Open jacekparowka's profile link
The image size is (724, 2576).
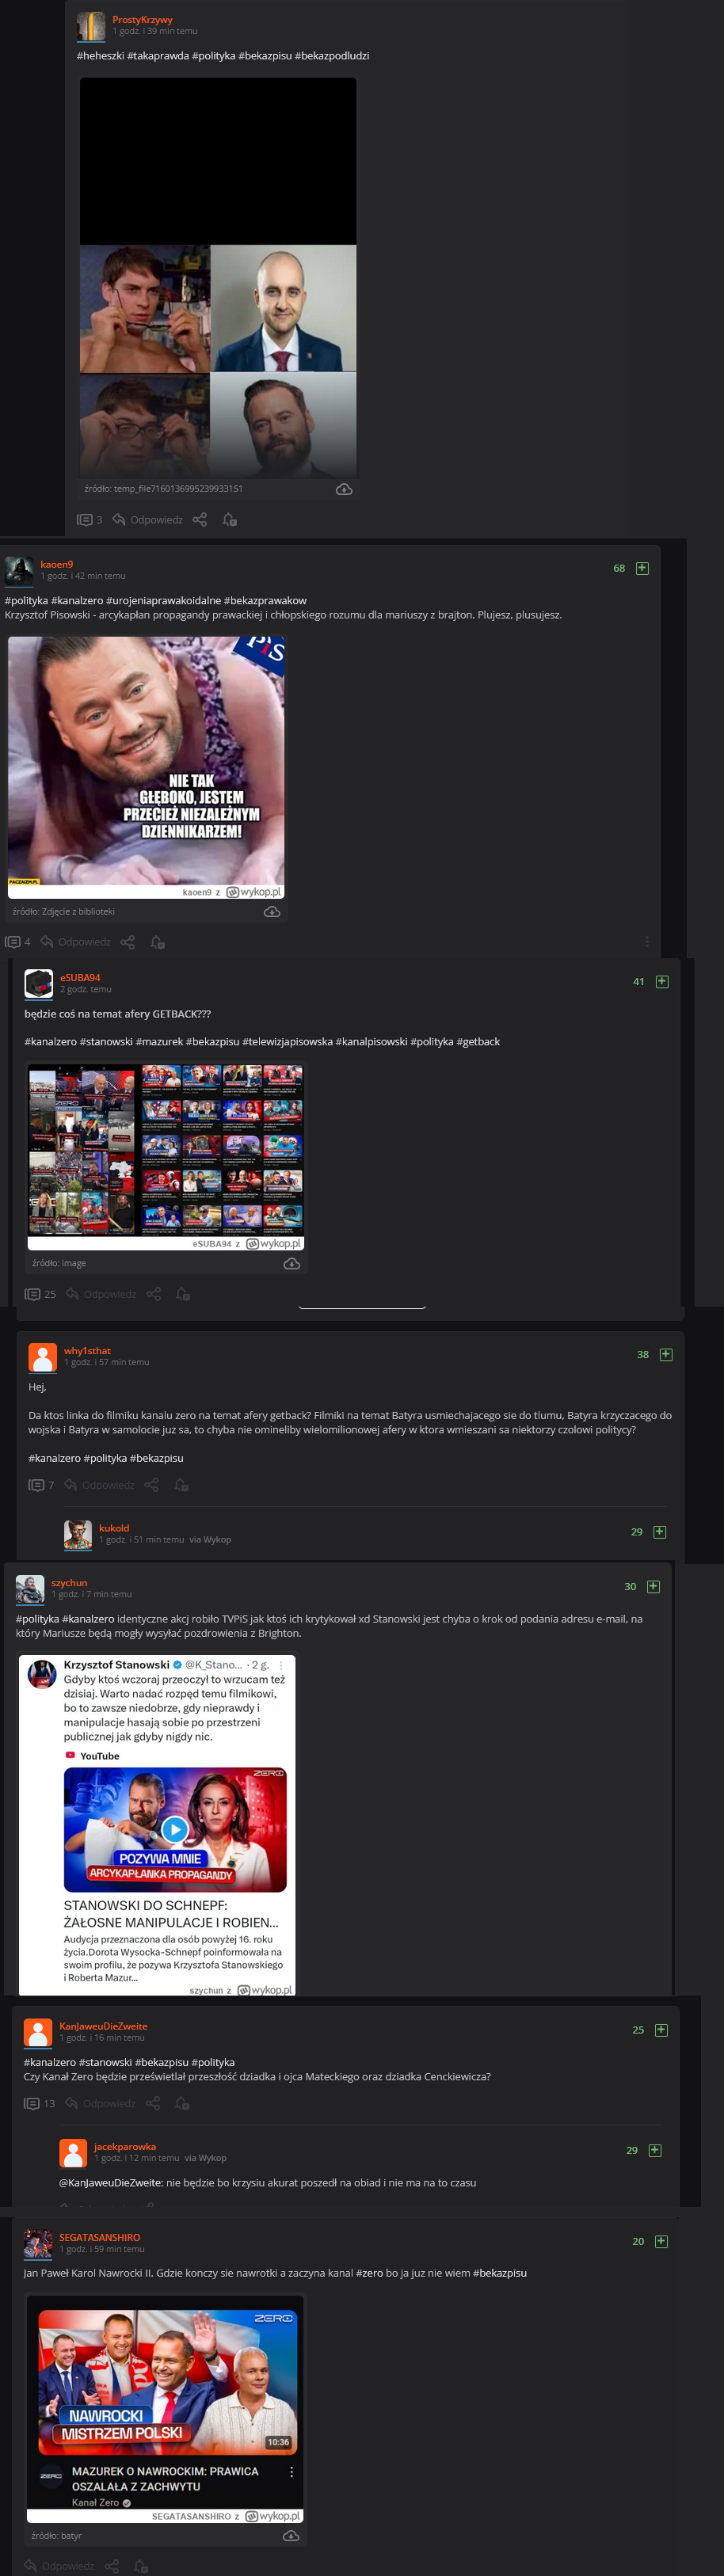click(x=125, y=2145)
